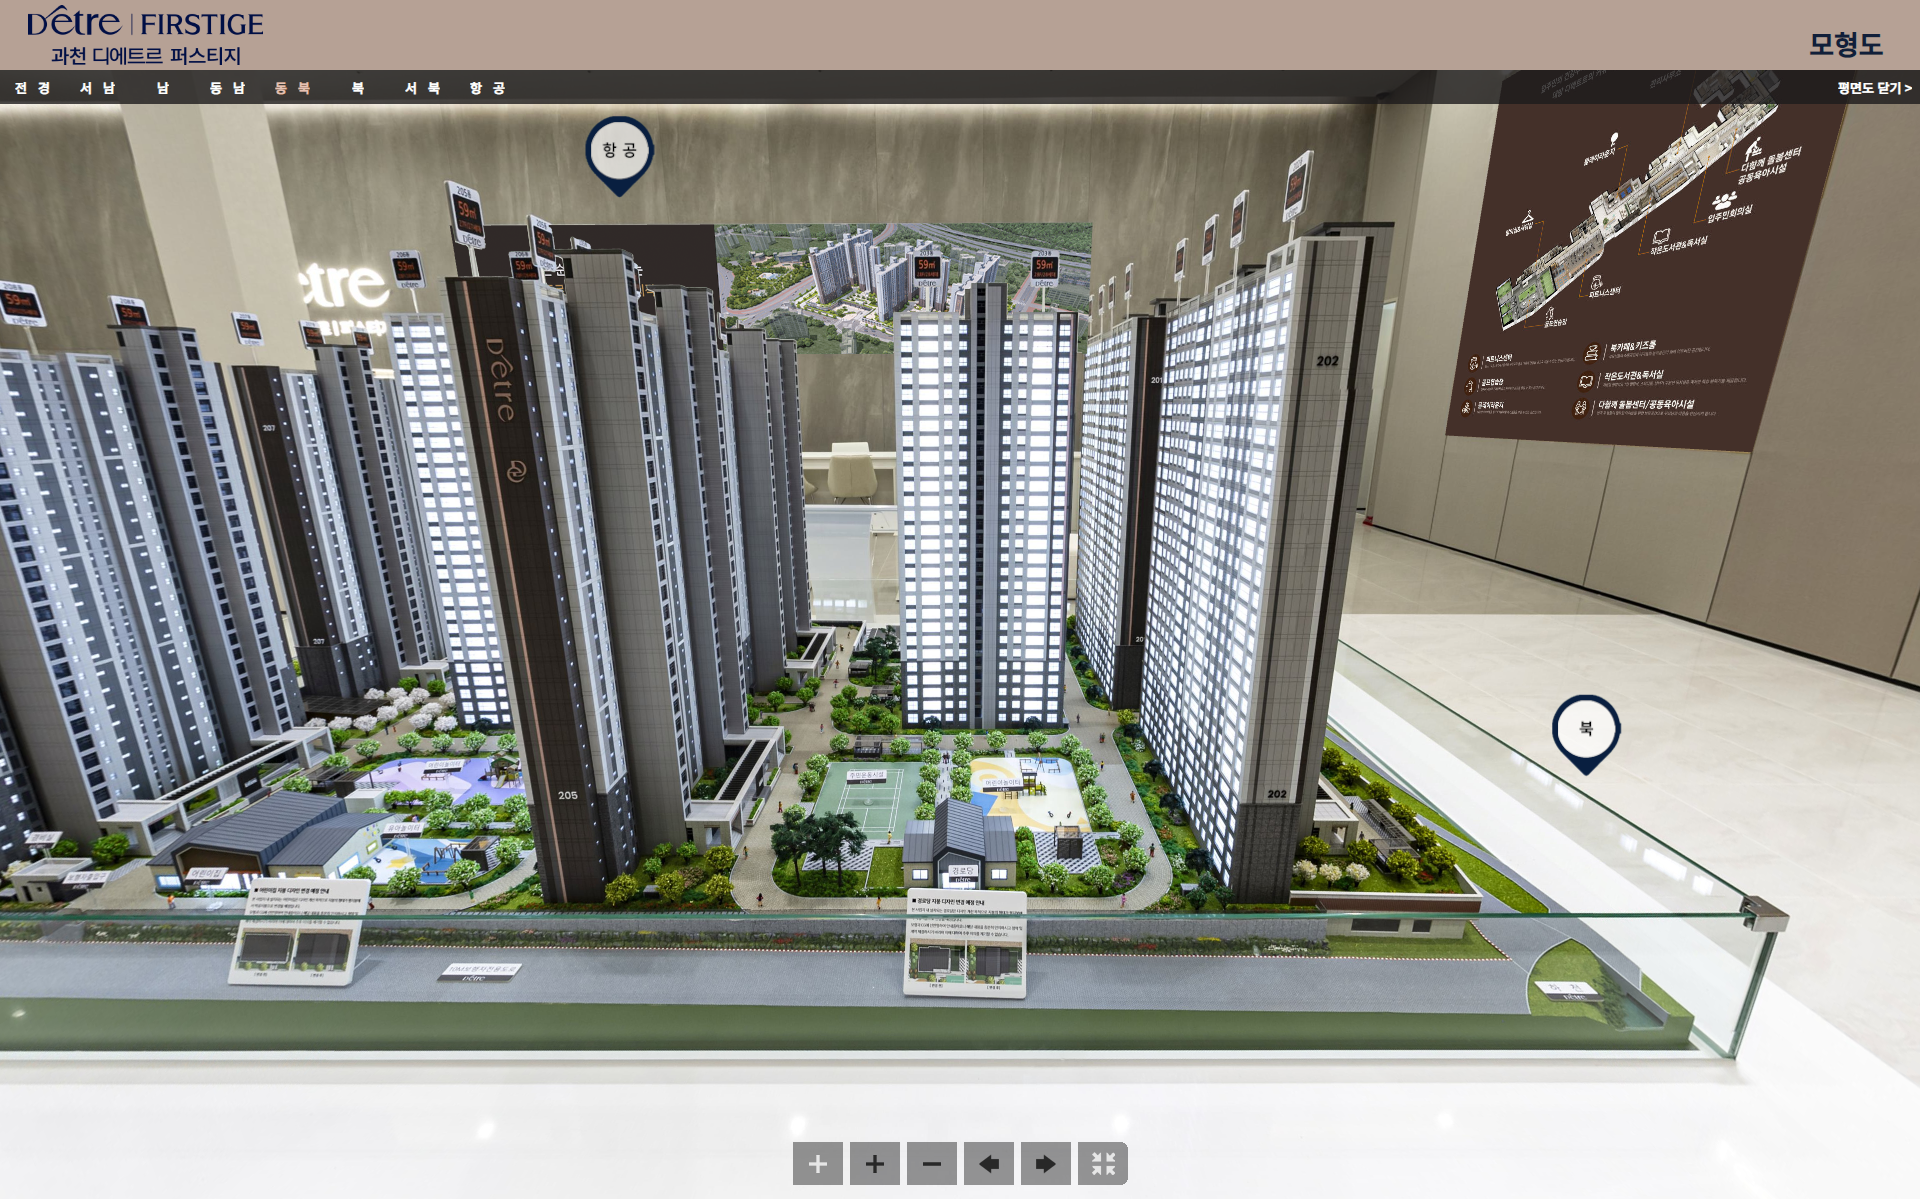This screenshot has height=1199, width=1920.
Task: Open the 서북 view tab
Action: pos(422,88)
